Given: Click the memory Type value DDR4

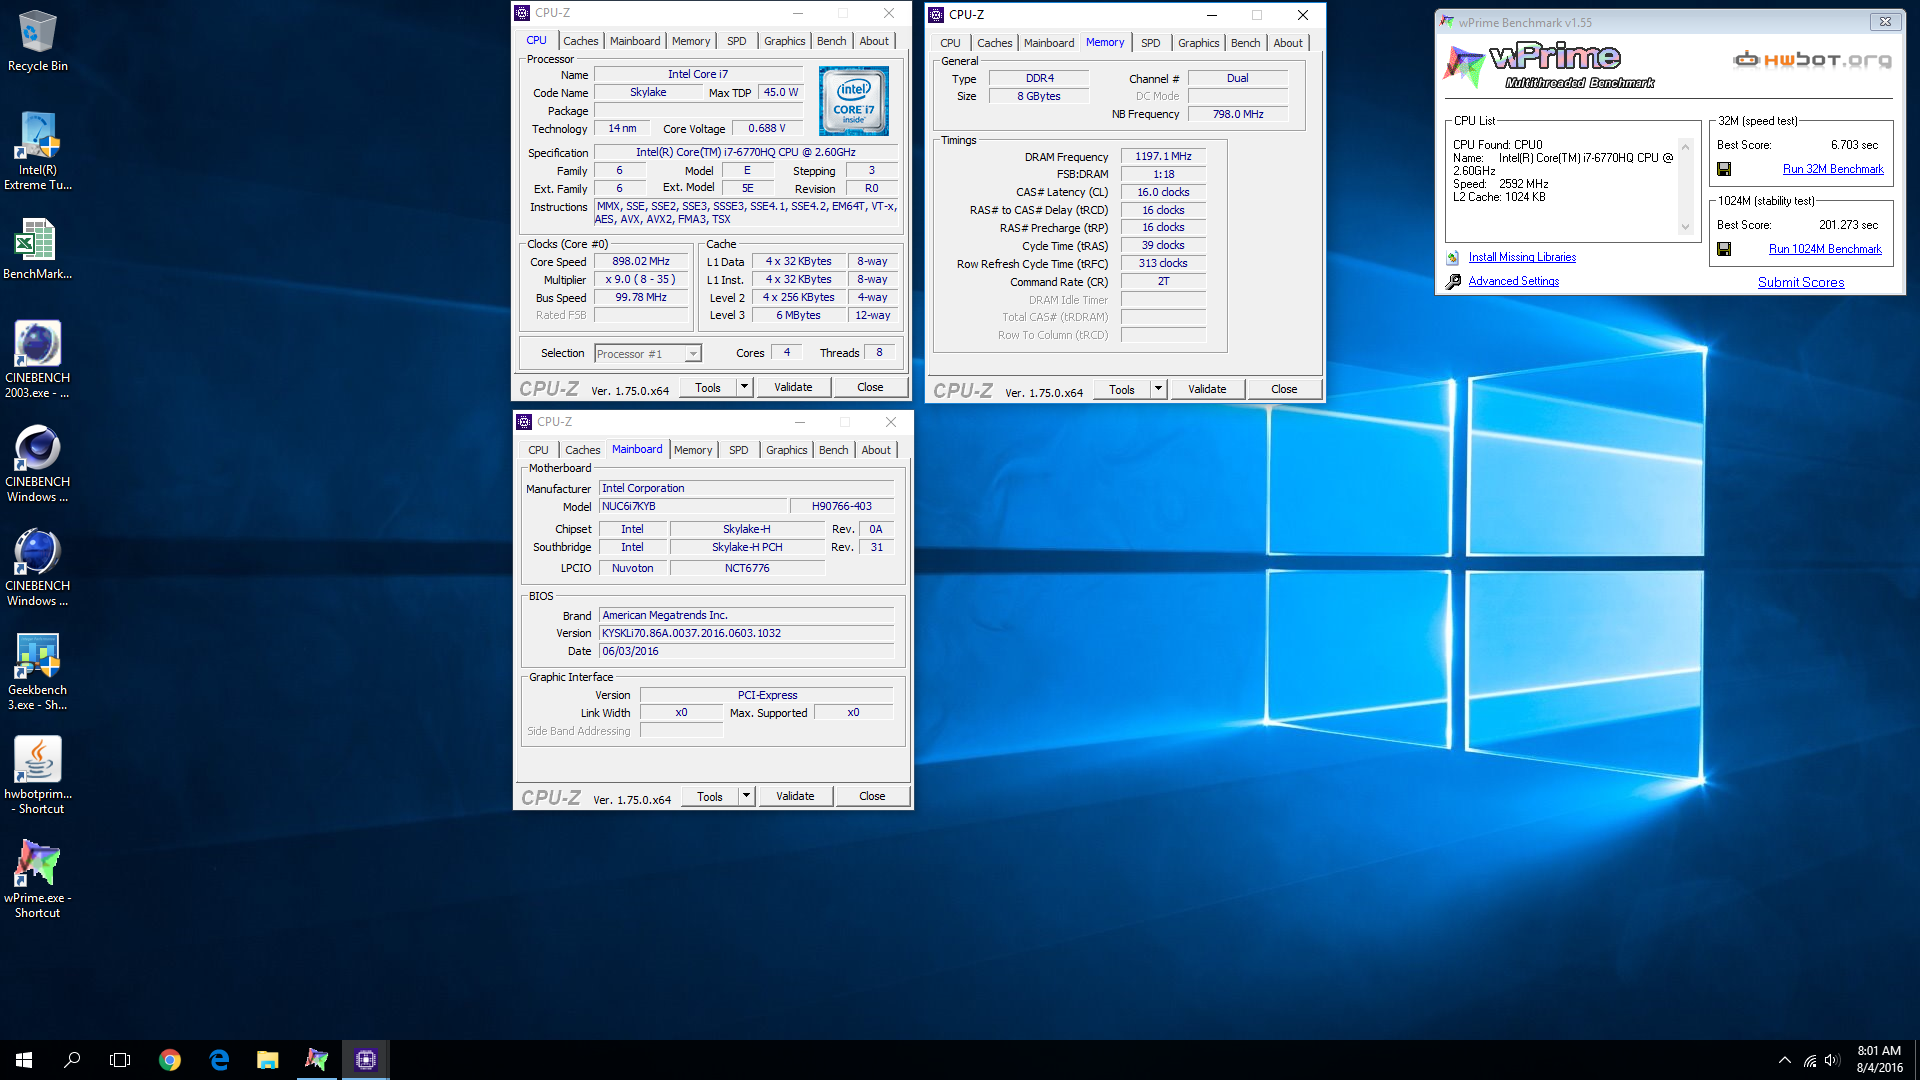Looking at the screenshot, I should [1039, 78].
